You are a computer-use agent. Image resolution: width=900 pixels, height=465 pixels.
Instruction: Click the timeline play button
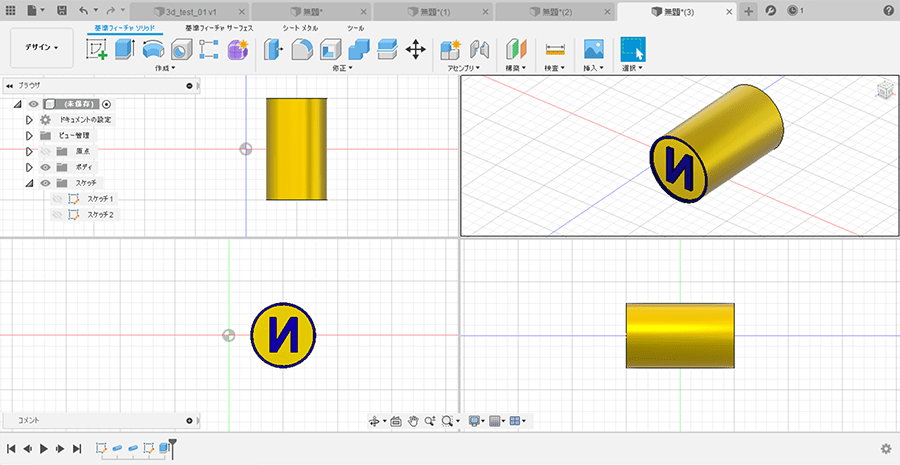pyautogui.click(x=44, y=449)
